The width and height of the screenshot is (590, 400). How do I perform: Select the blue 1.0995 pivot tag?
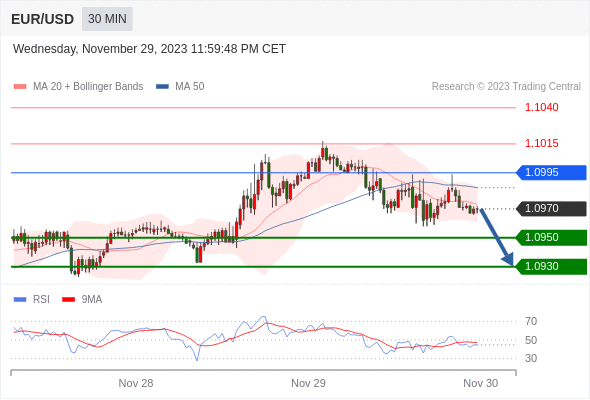pyautogui.click(x=551, y=172)
